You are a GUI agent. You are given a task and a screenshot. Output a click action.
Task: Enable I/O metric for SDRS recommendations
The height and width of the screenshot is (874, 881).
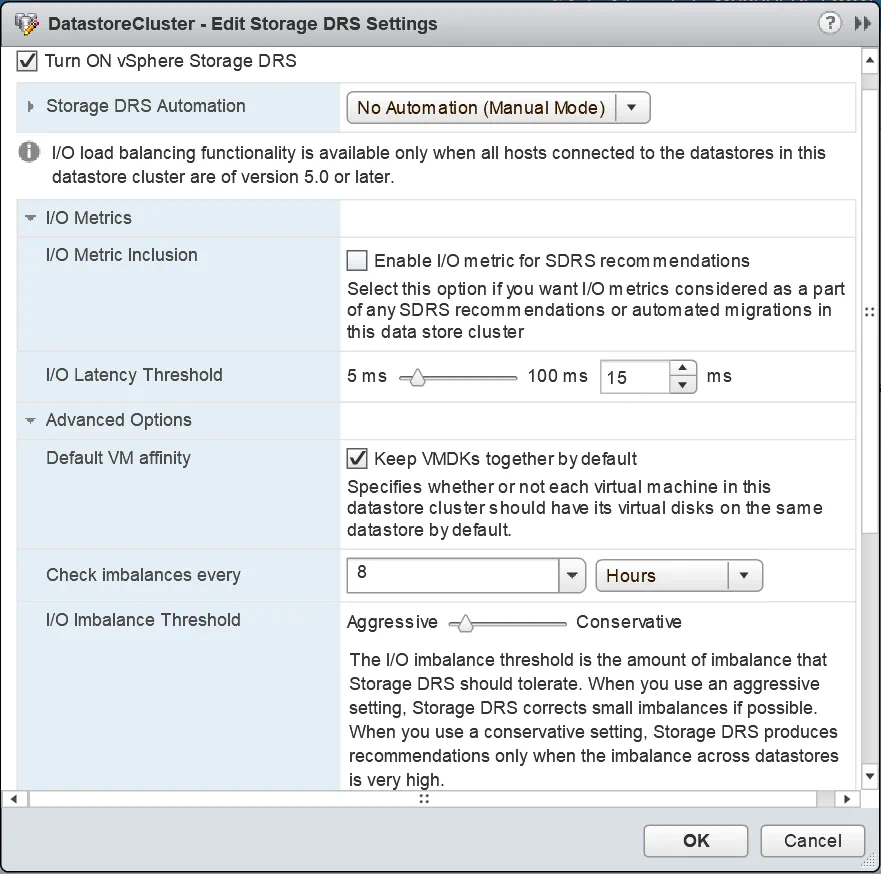(357, 261)
